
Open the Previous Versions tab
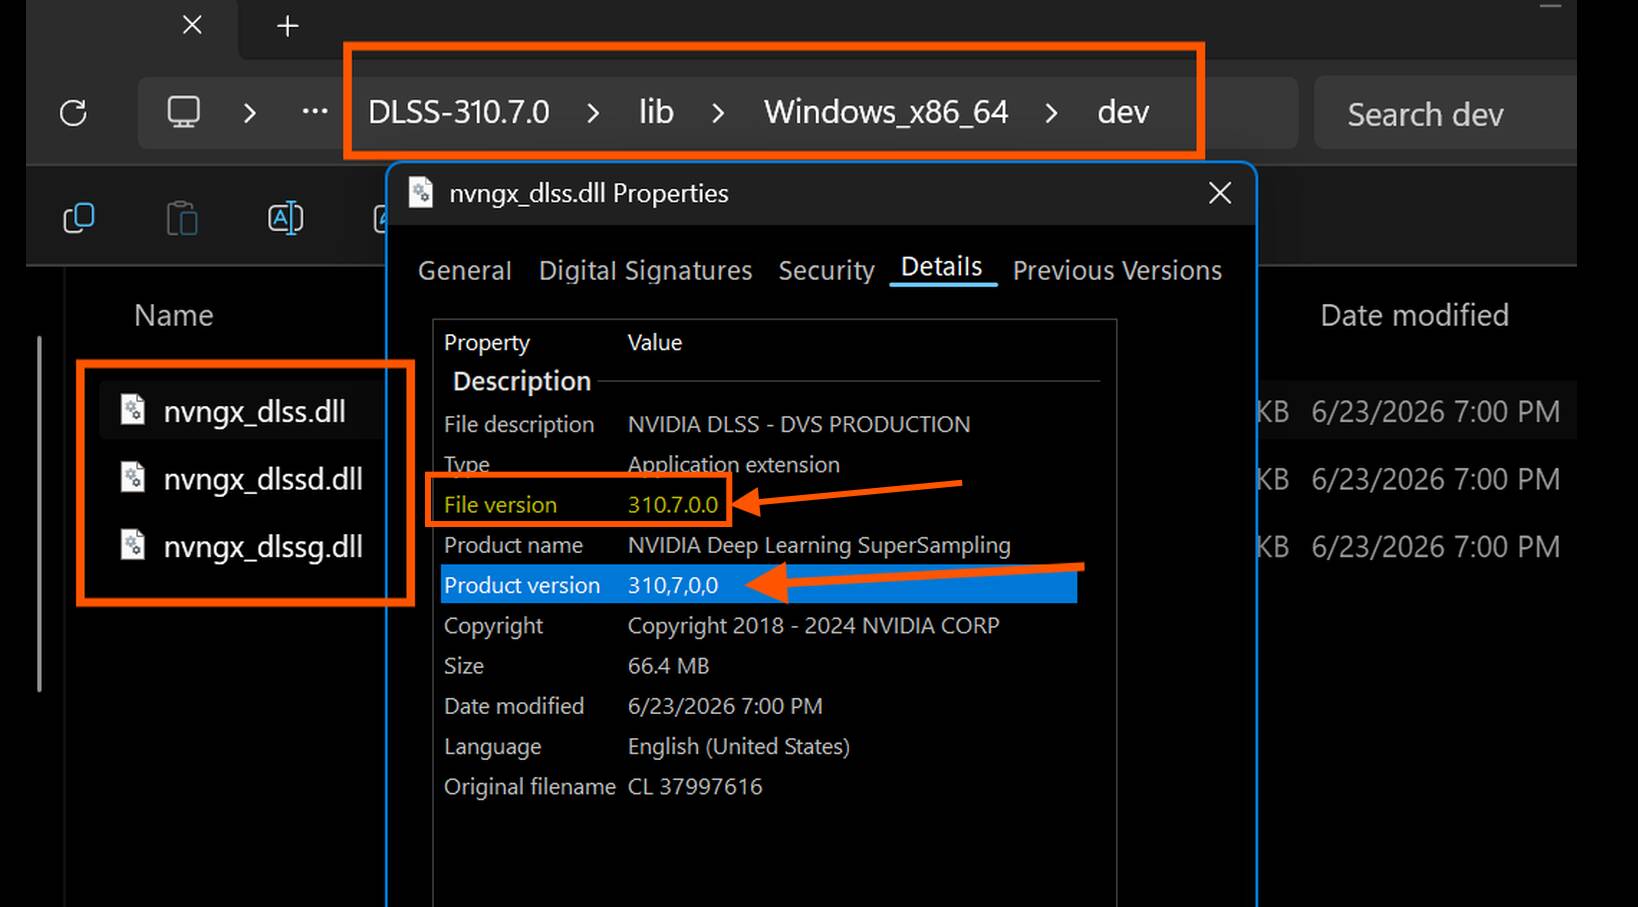tap(1117, 270)
